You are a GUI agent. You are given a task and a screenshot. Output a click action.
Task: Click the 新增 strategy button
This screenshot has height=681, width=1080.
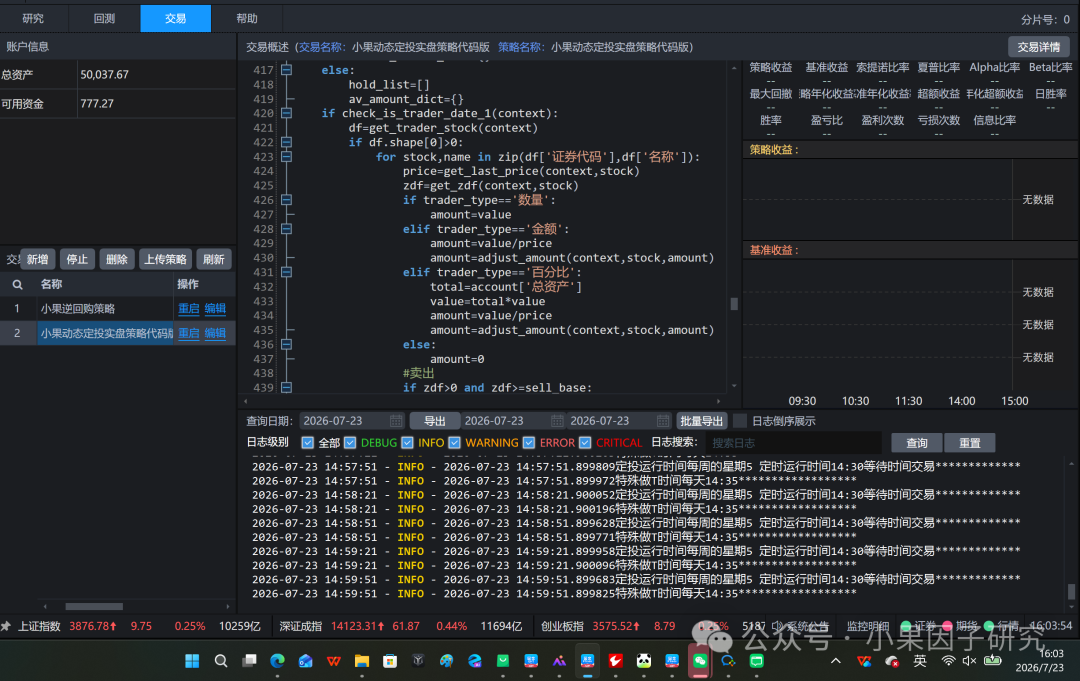37,260
